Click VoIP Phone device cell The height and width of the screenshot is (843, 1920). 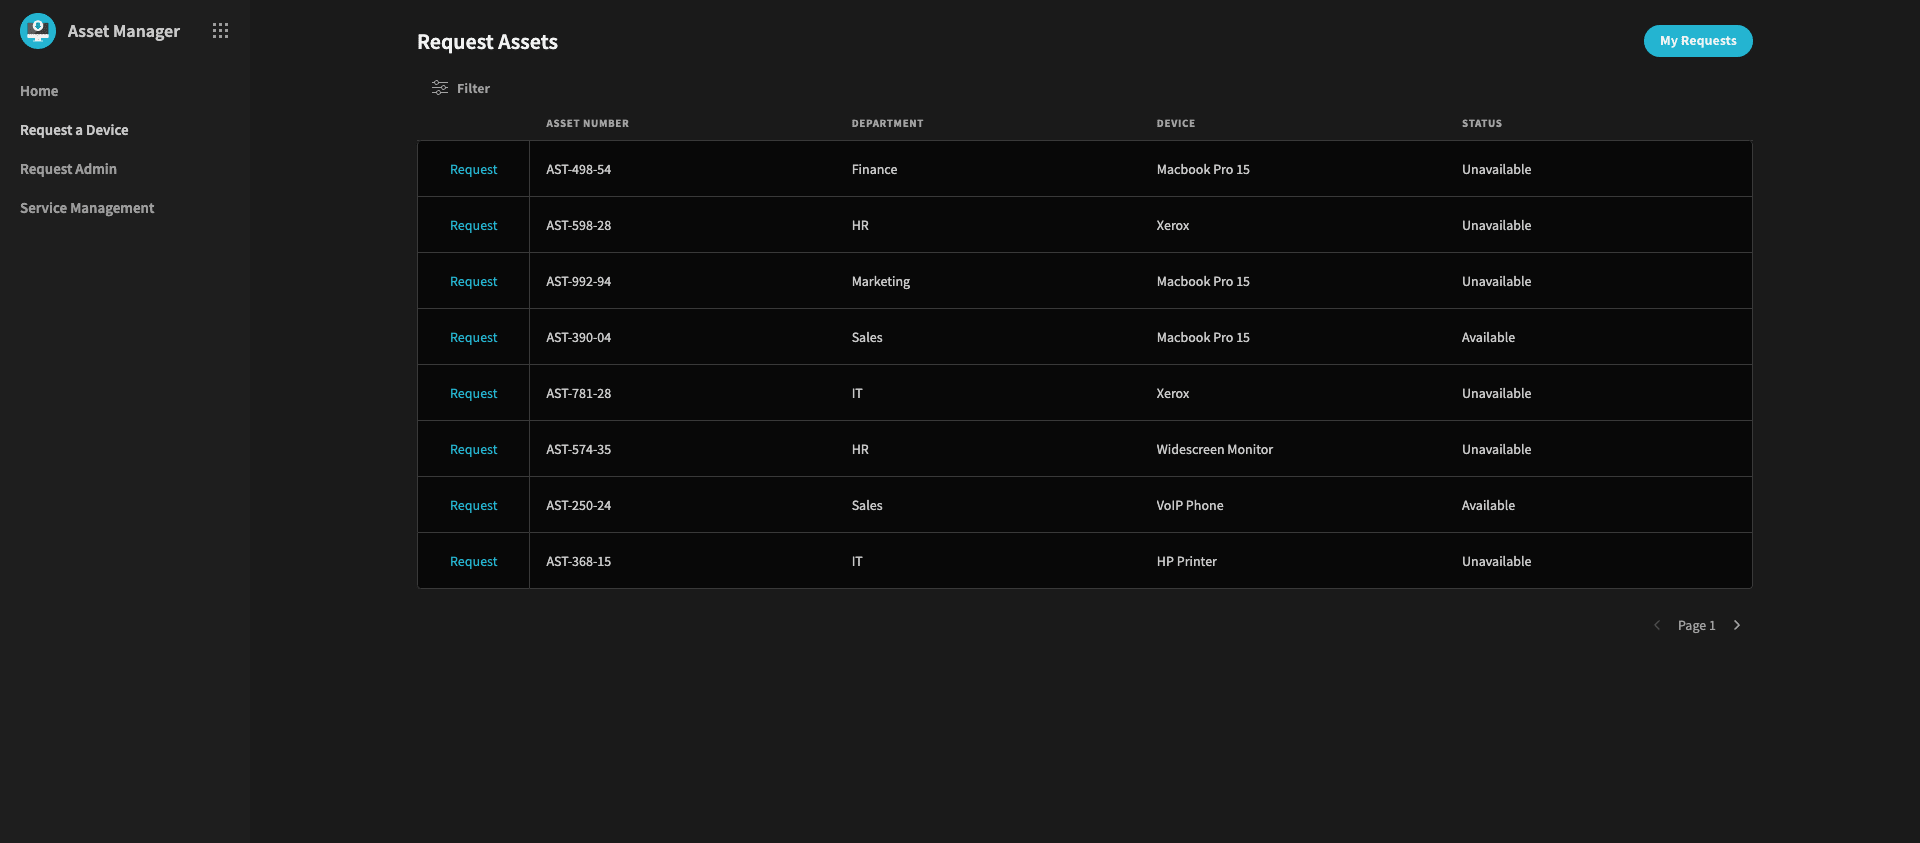tap(1190, 505)
